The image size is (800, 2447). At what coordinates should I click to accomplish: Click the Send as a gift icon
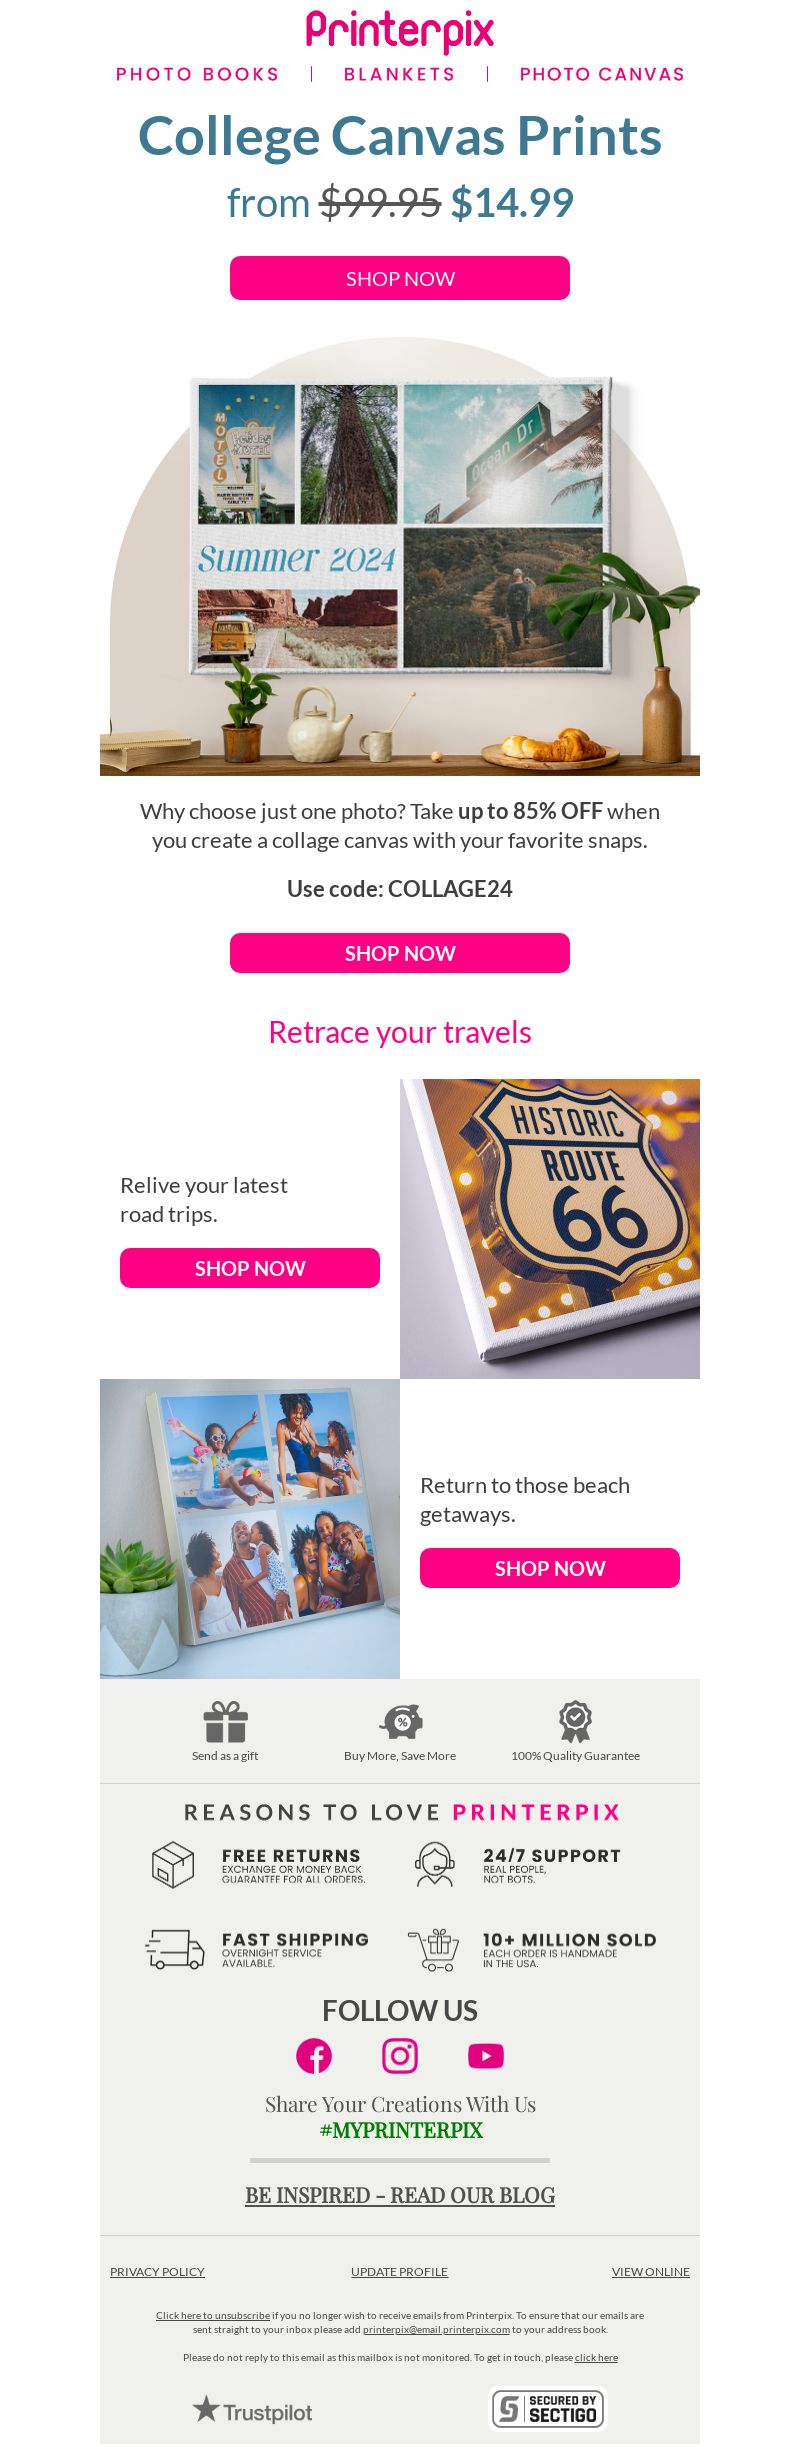tap(225, 1722)
